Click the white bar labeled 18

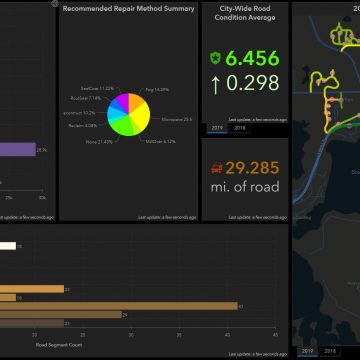click(8, 246)
